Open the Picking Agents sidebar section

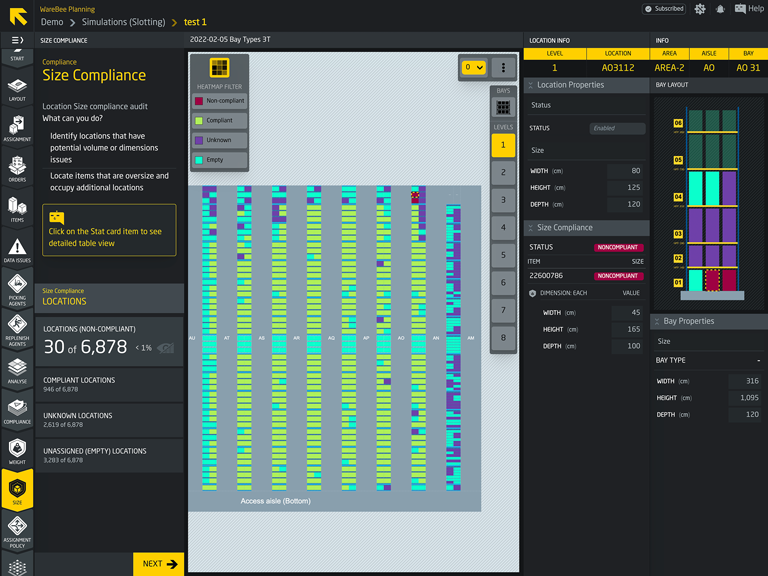click(17, 290)
